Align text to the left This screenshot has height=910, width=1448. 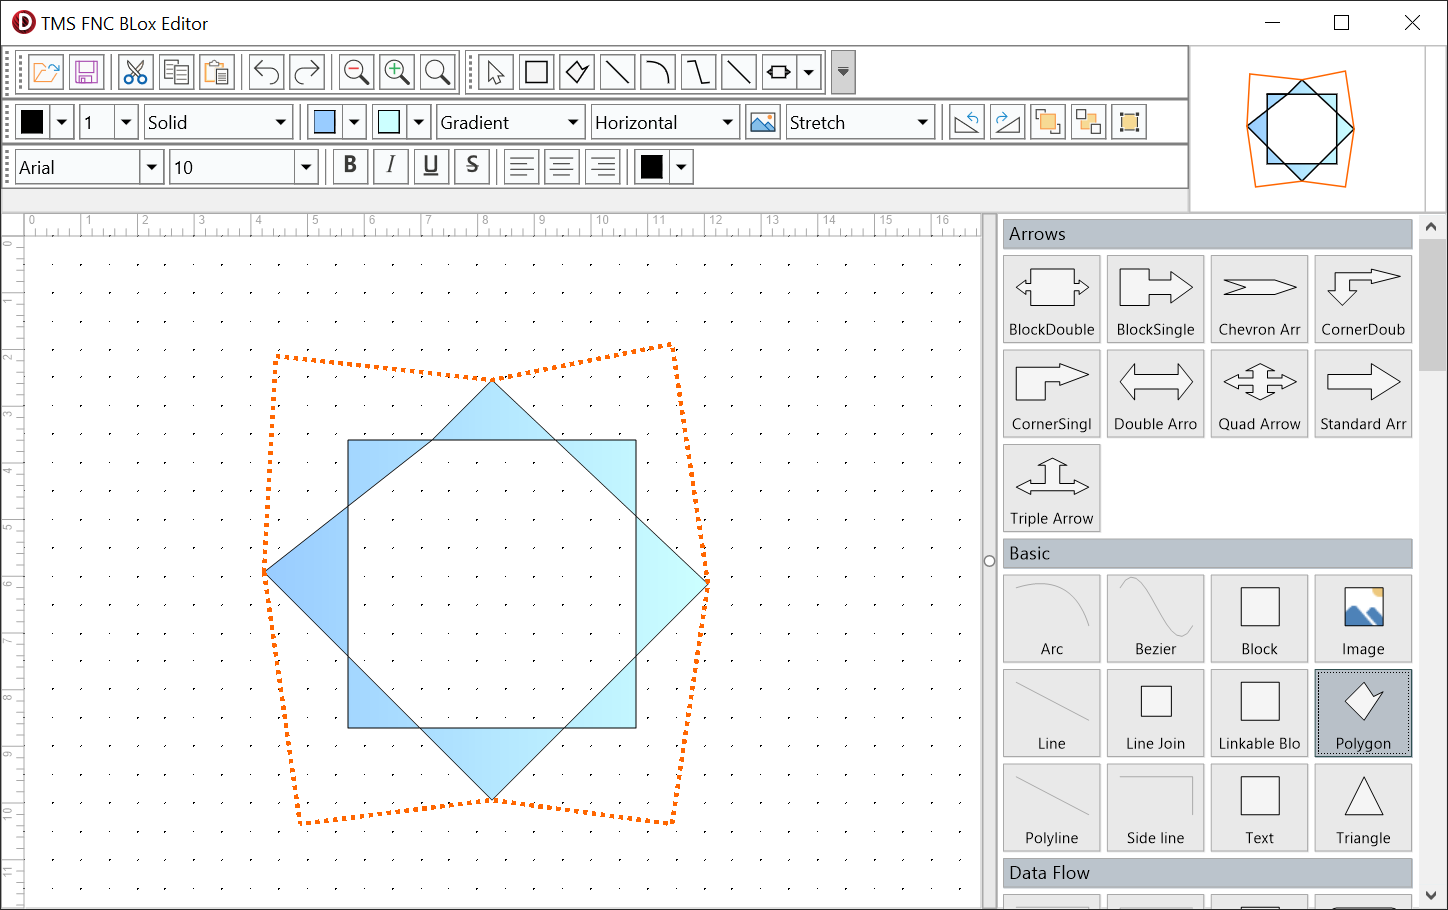click(x=520, y=166)
